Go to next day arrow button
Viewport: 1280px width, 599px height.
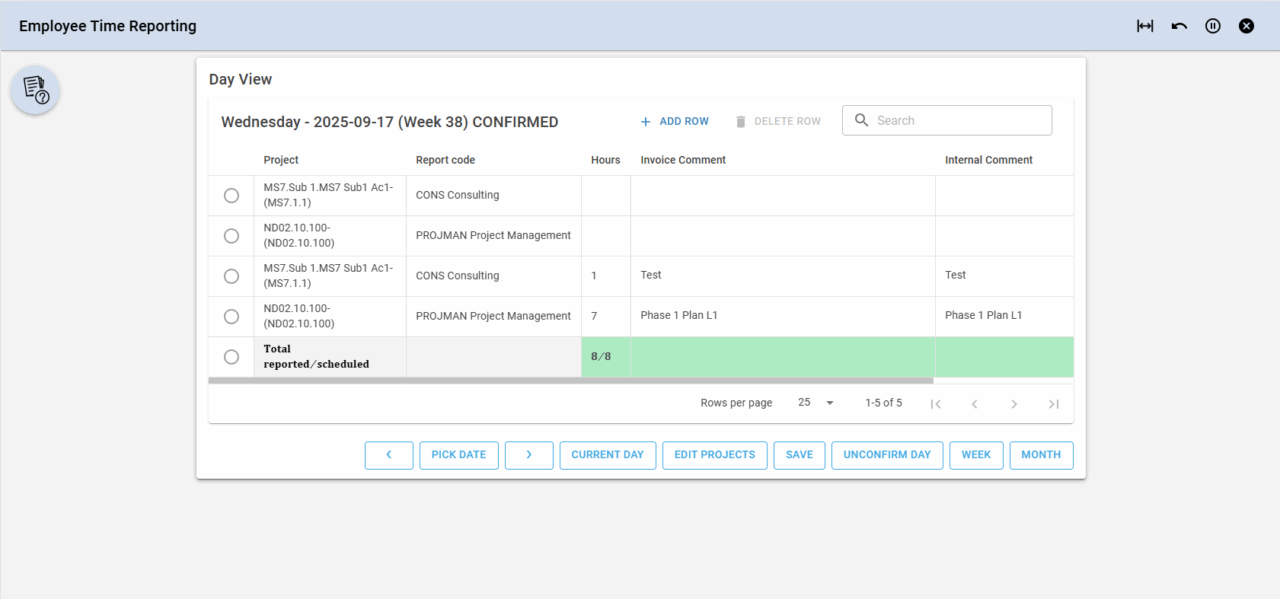click(x=529, y=455)
